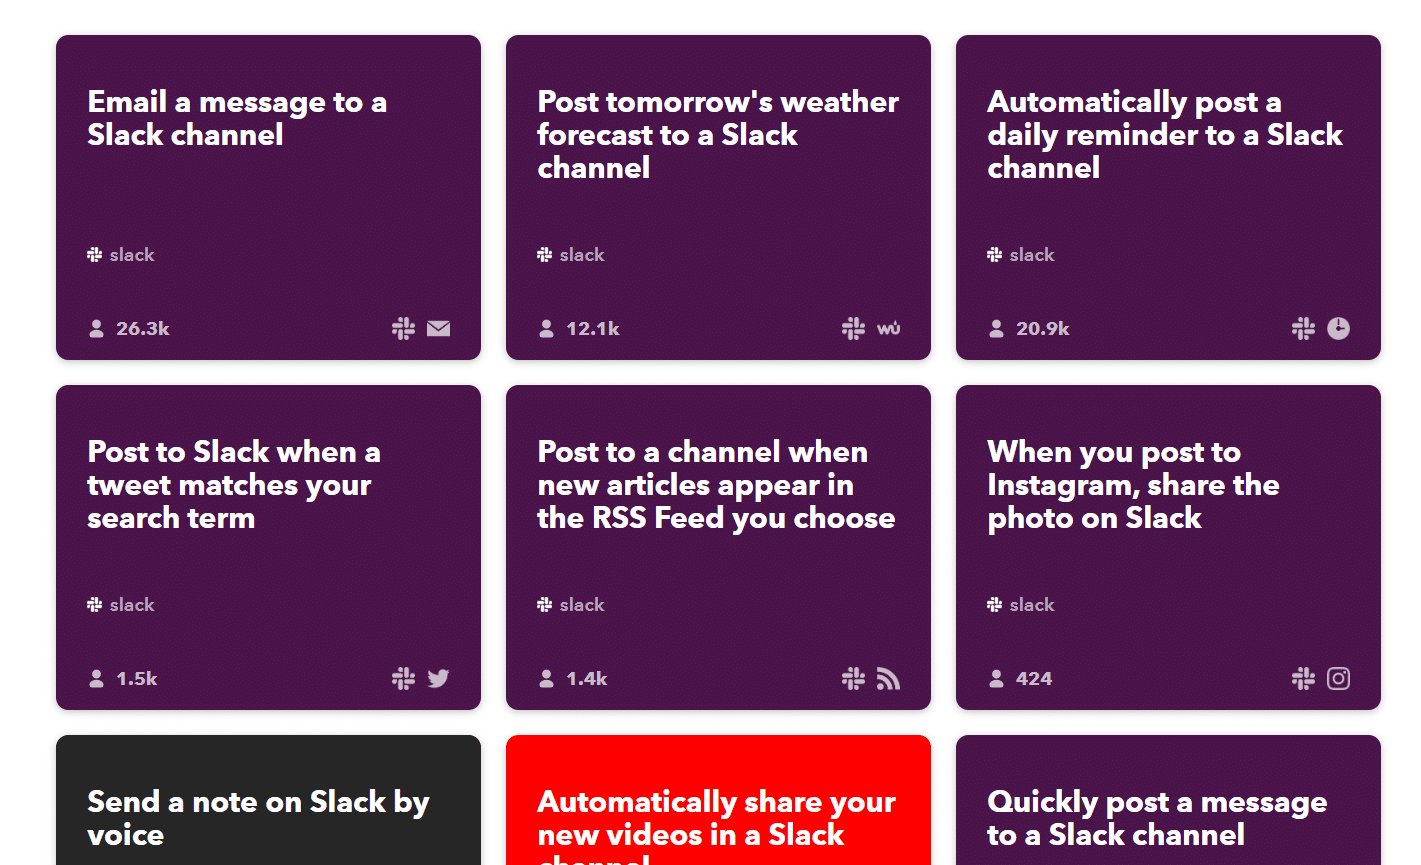Image resolution: width=1421 pixels, height=865 pixels.
Task: Select the Weather Underground icon on the forecast card
Action: (x=888, y=328)
